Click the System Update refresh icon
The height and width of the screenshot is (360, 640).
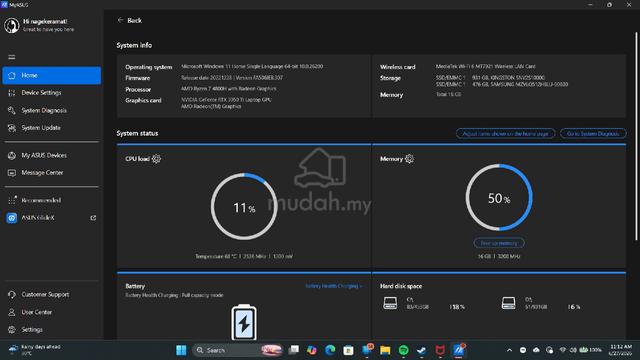click(12, 128)
